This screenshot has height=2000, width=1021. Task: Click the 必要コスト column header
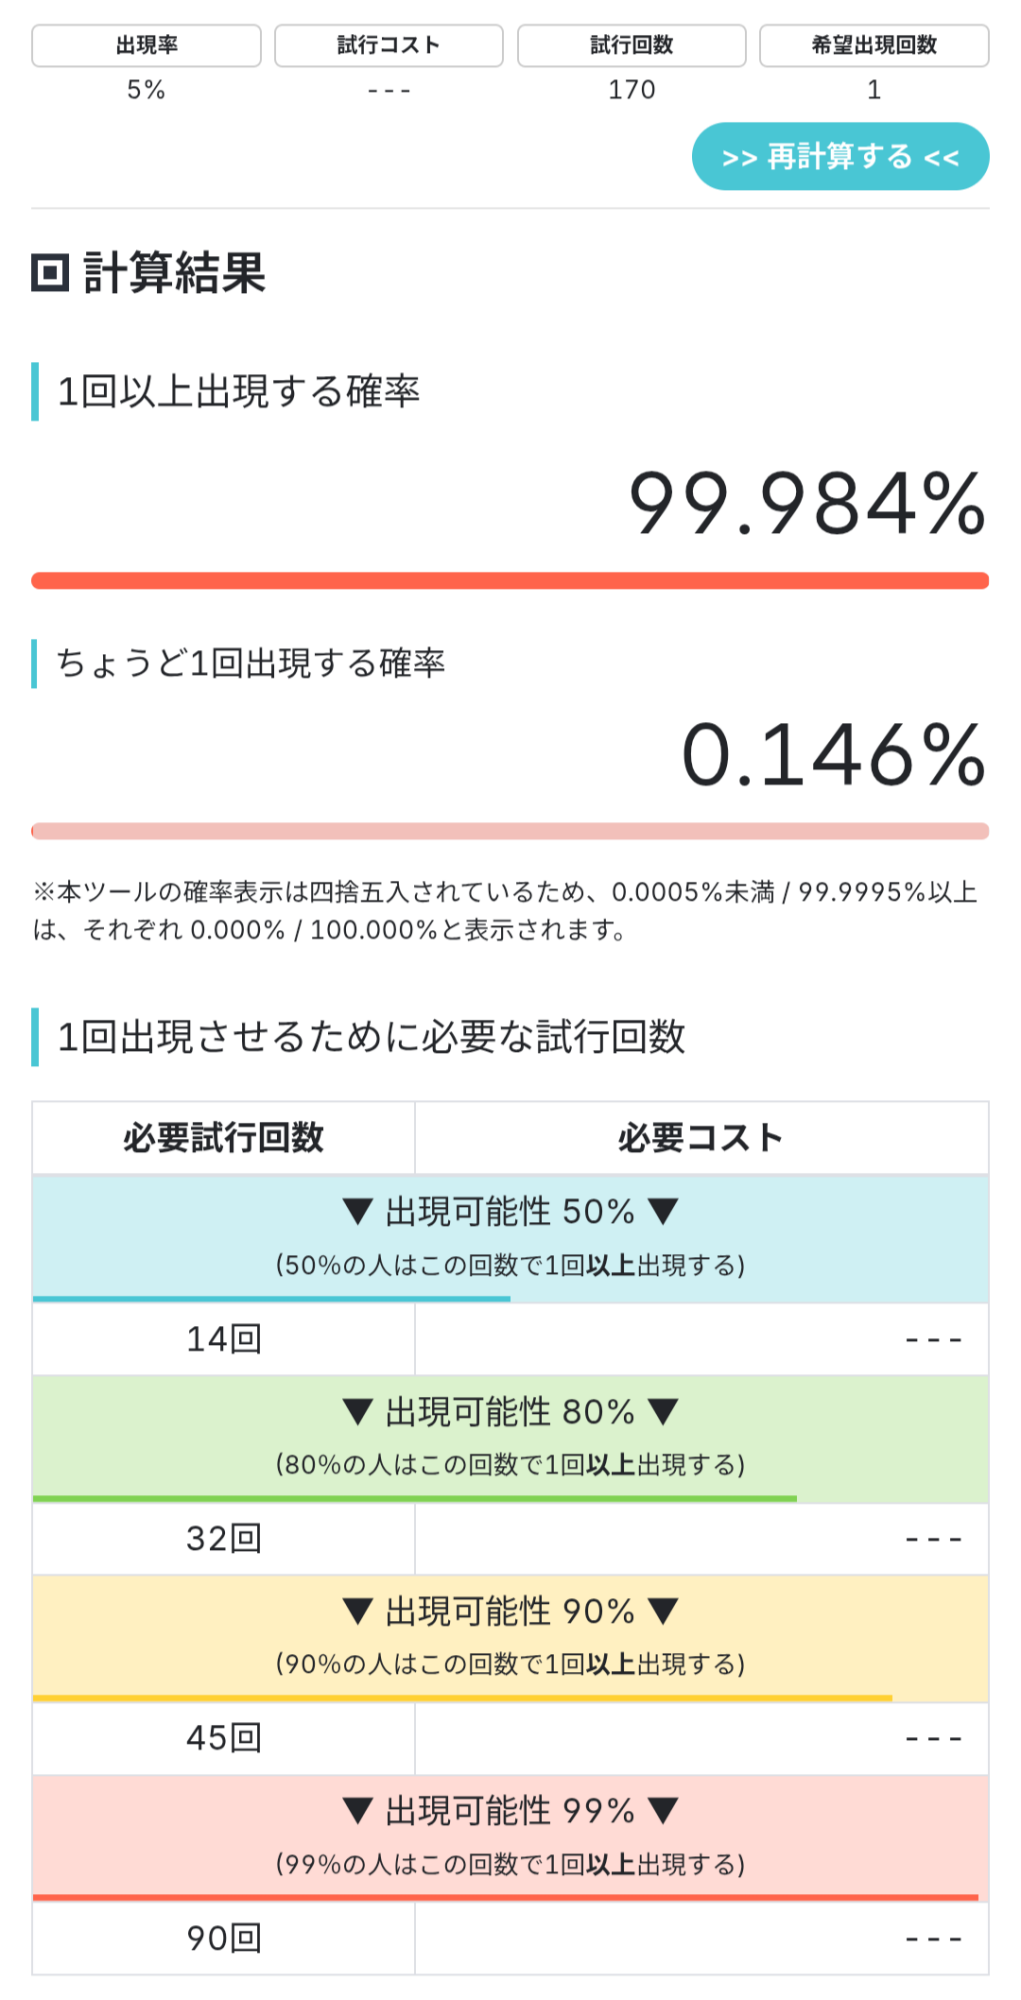tap(700, 1138)
